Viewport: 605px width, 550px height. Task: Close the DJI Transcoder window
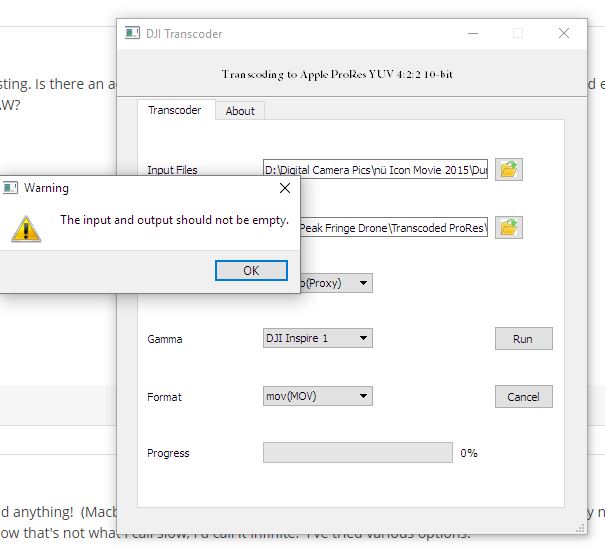coord(564,33)
